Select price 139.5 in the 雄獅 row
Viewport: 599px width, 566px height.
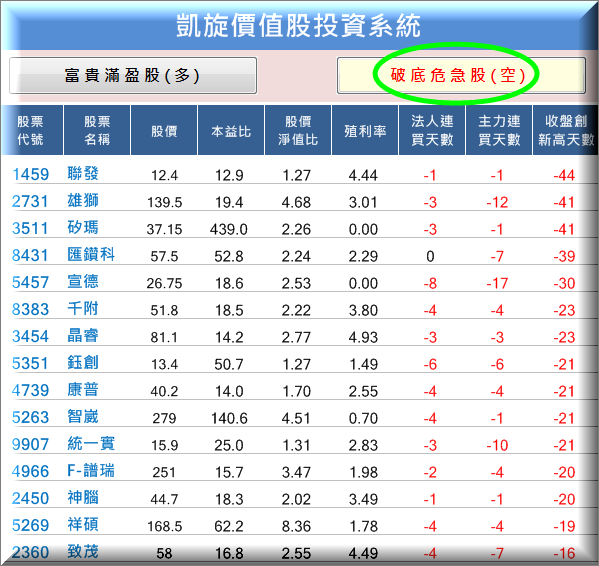tap(164, 202)
